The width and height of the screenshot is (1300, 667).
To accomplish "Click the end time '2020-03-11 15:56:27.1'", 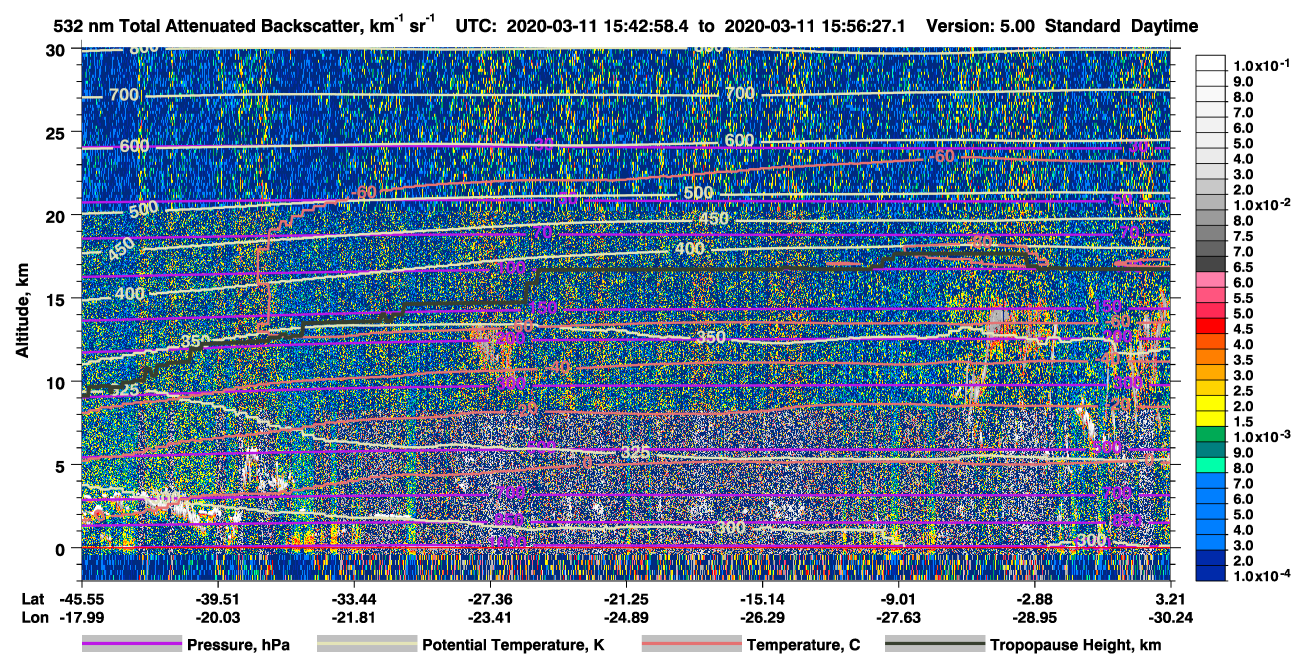I will click(x=816, y=26).
